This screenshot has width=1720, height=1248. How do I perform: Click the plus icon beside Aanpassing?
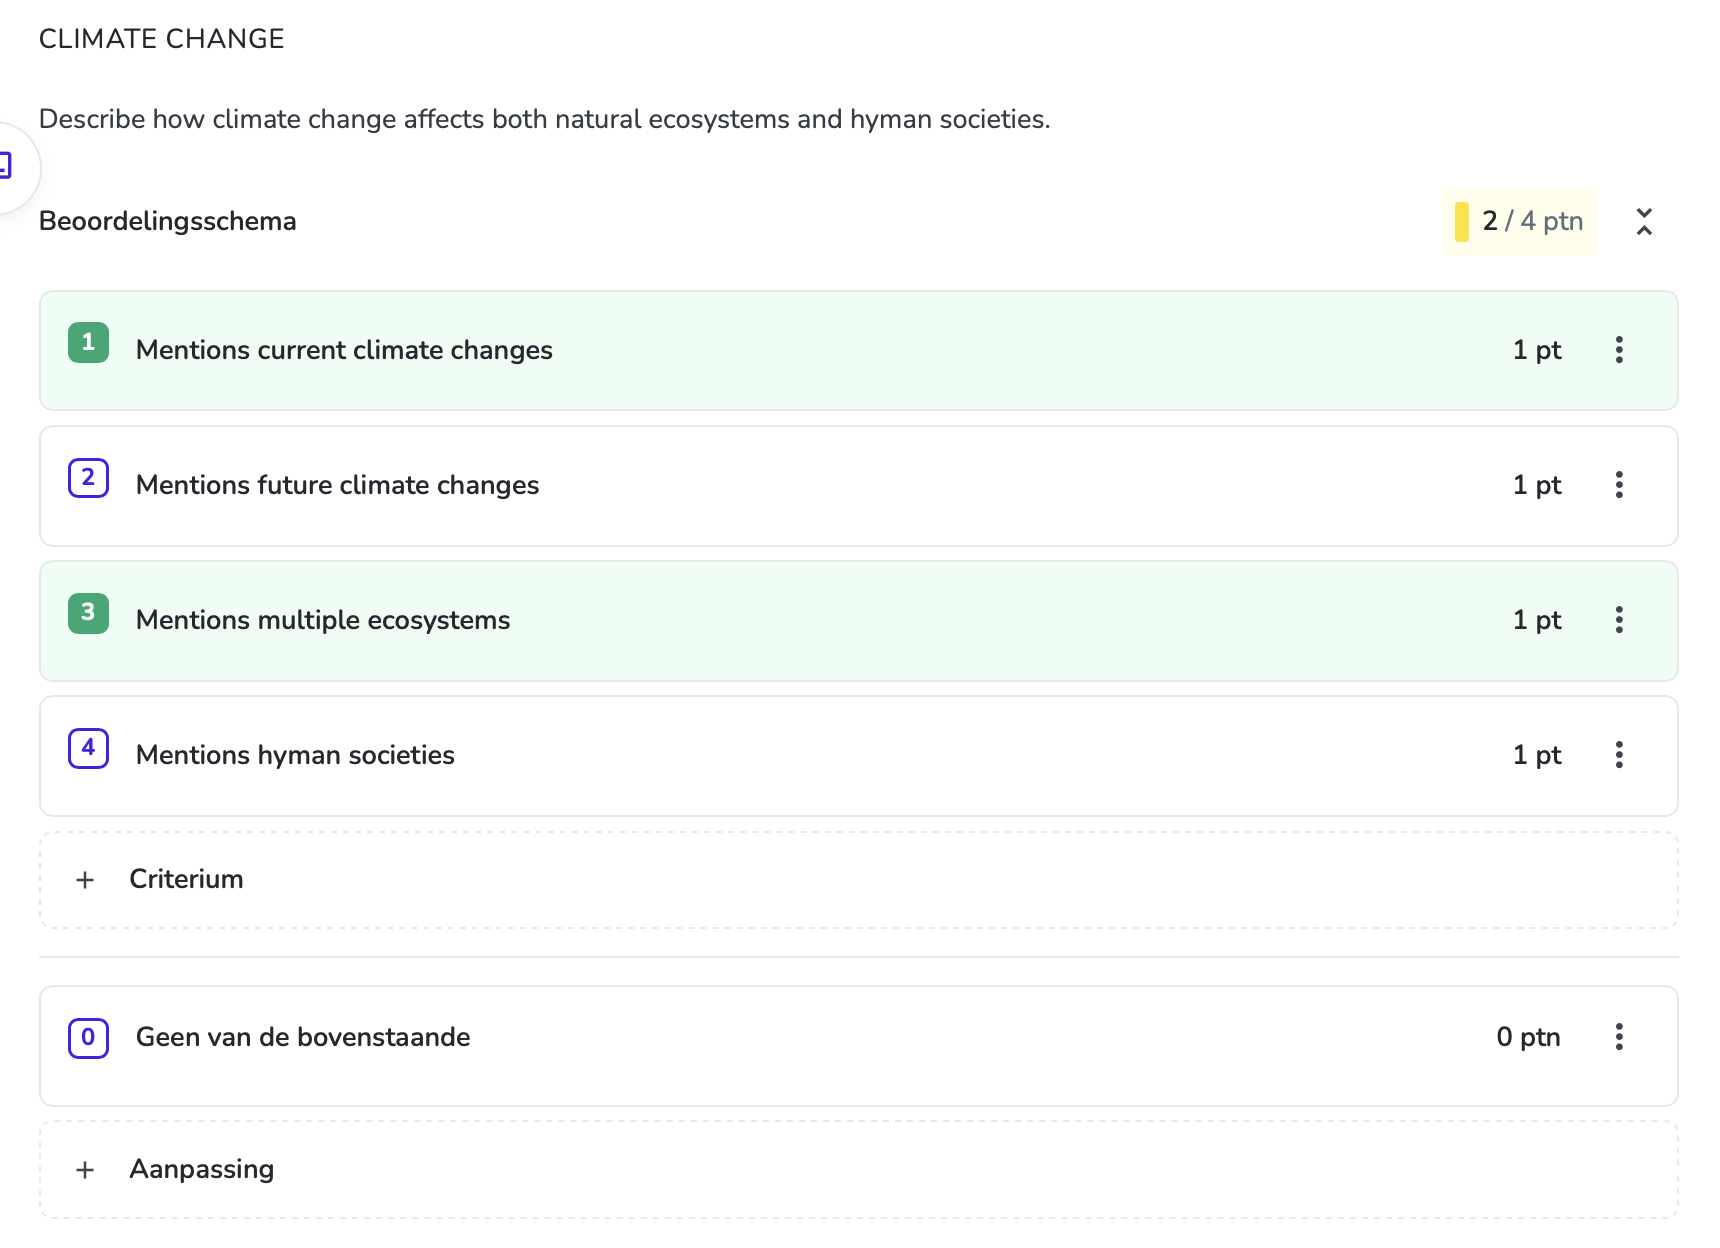click(86, 1170)
